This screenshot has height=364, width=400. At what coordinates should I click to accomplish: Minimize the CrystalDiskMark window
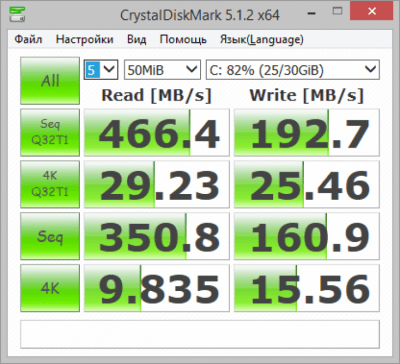(311, 14)
